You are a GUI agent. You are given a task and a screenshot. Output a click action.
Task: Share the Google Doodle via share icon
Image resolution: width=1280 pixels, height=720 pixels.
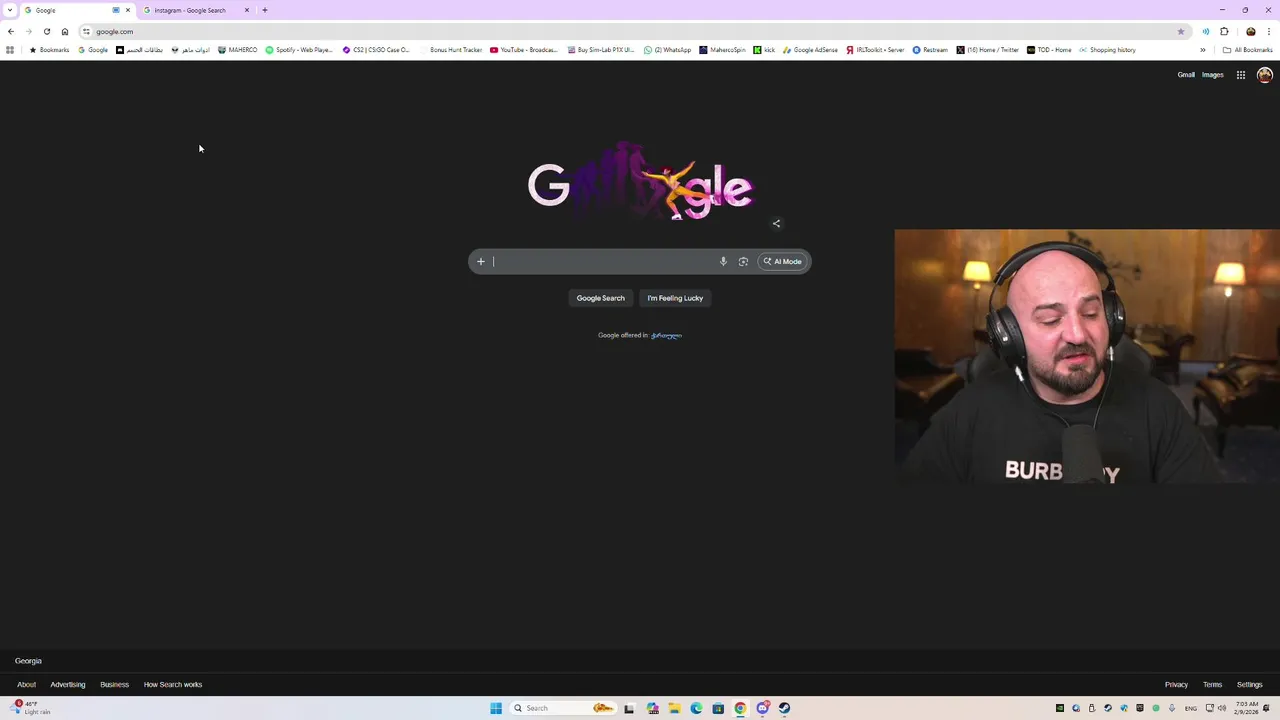tap(776, 224)
